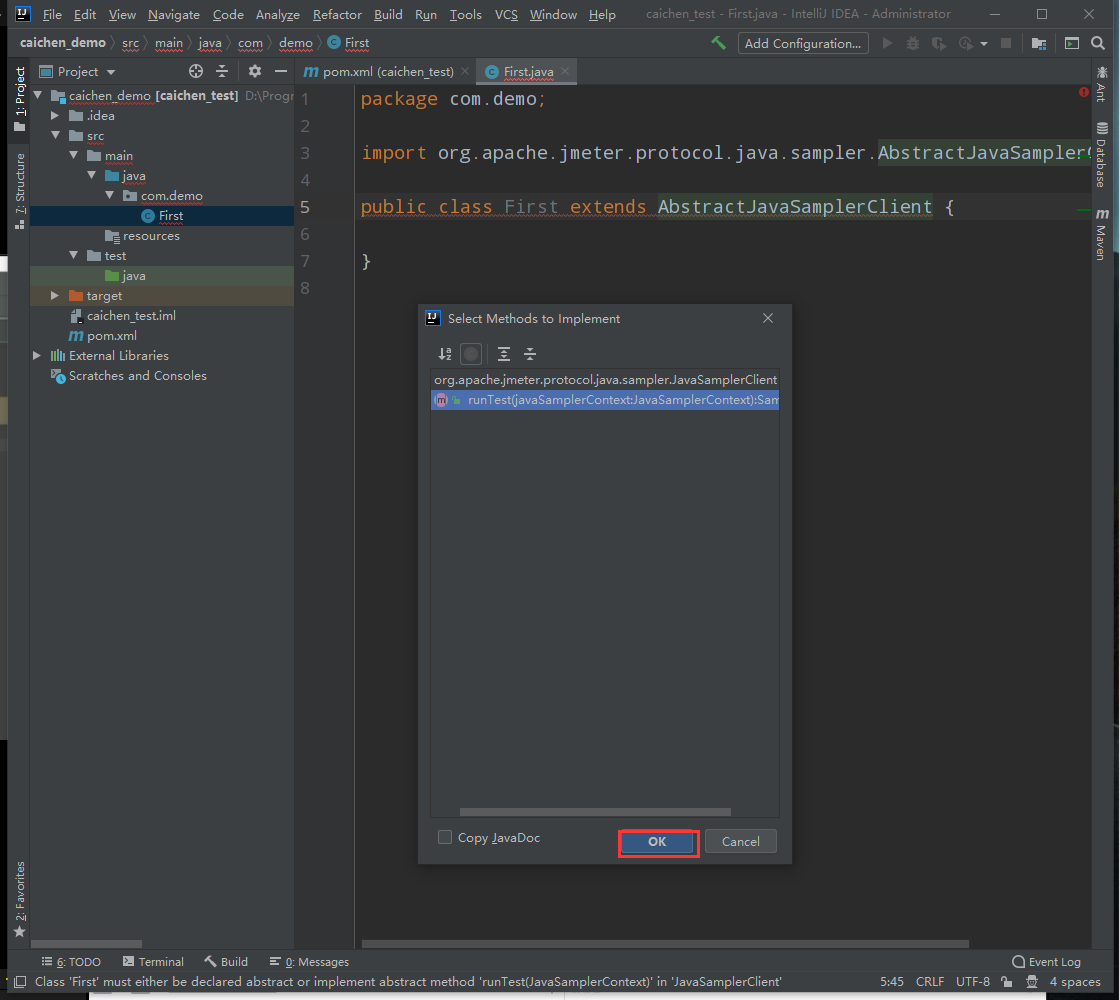Open the Favorites side tool window
Viewport: 1119px width, 1000px height.
pyautogui.click(x=20, y=899)
